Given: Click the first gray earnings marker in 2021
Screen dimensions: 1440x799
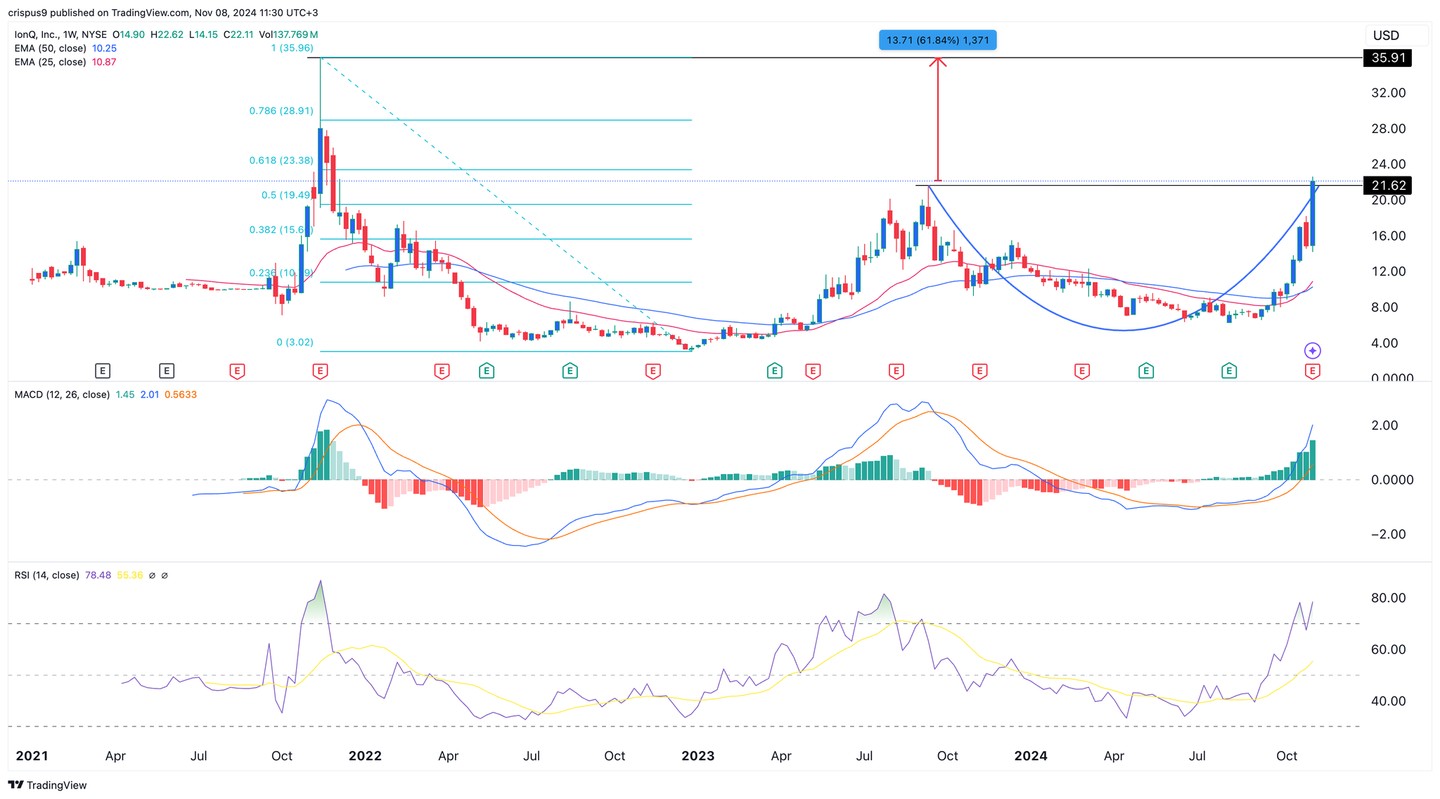Looking at the screenshot, I should pyautogui.click(x=102, y=371).
